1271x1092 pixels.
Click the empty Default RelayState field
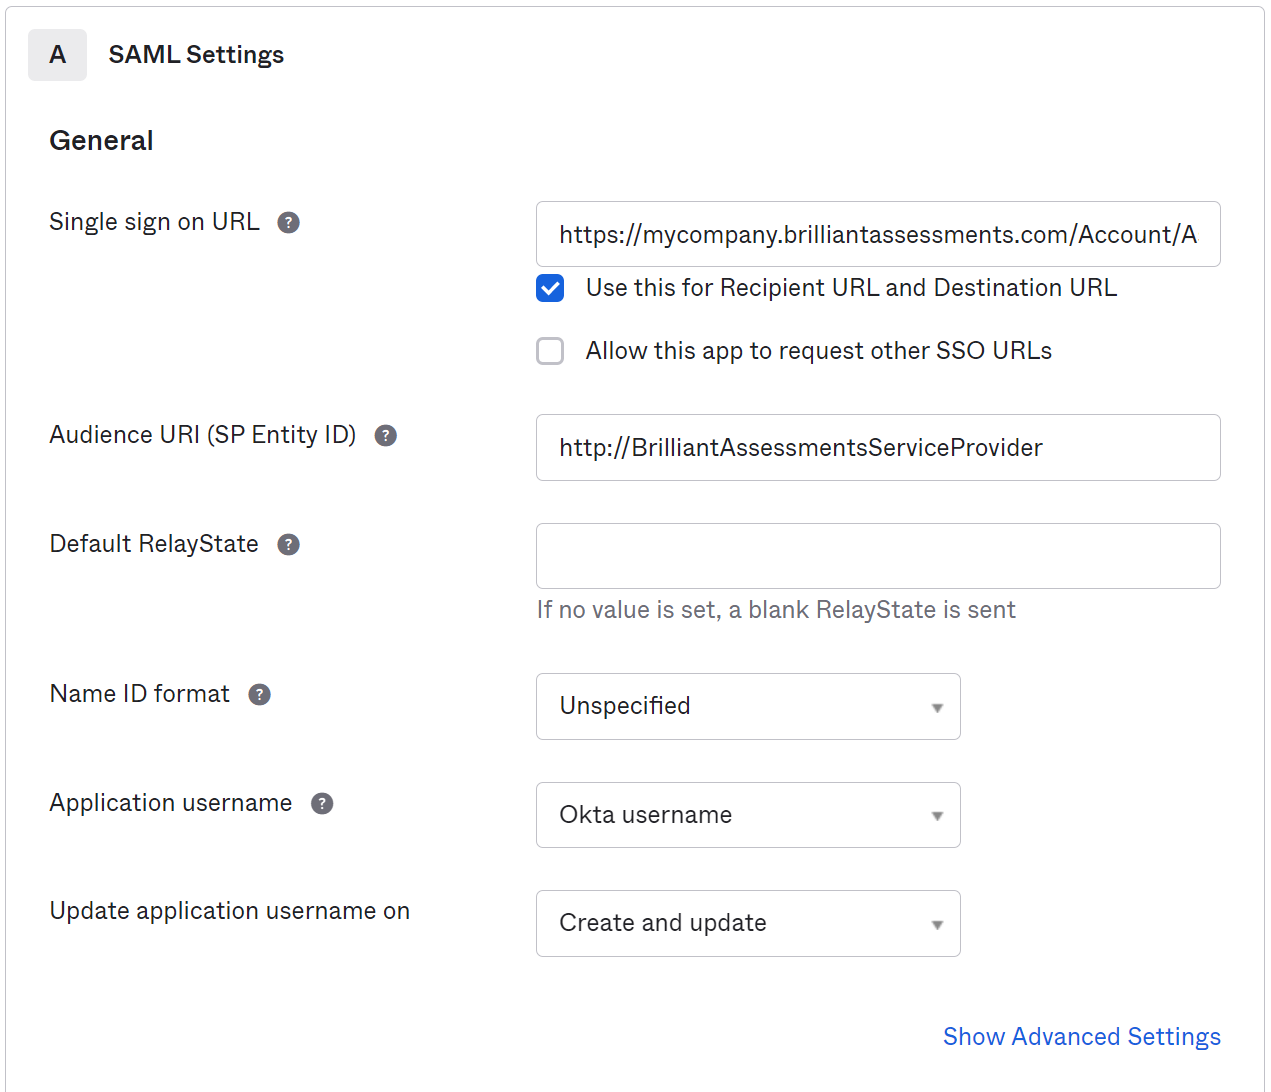tap(877, 556)
